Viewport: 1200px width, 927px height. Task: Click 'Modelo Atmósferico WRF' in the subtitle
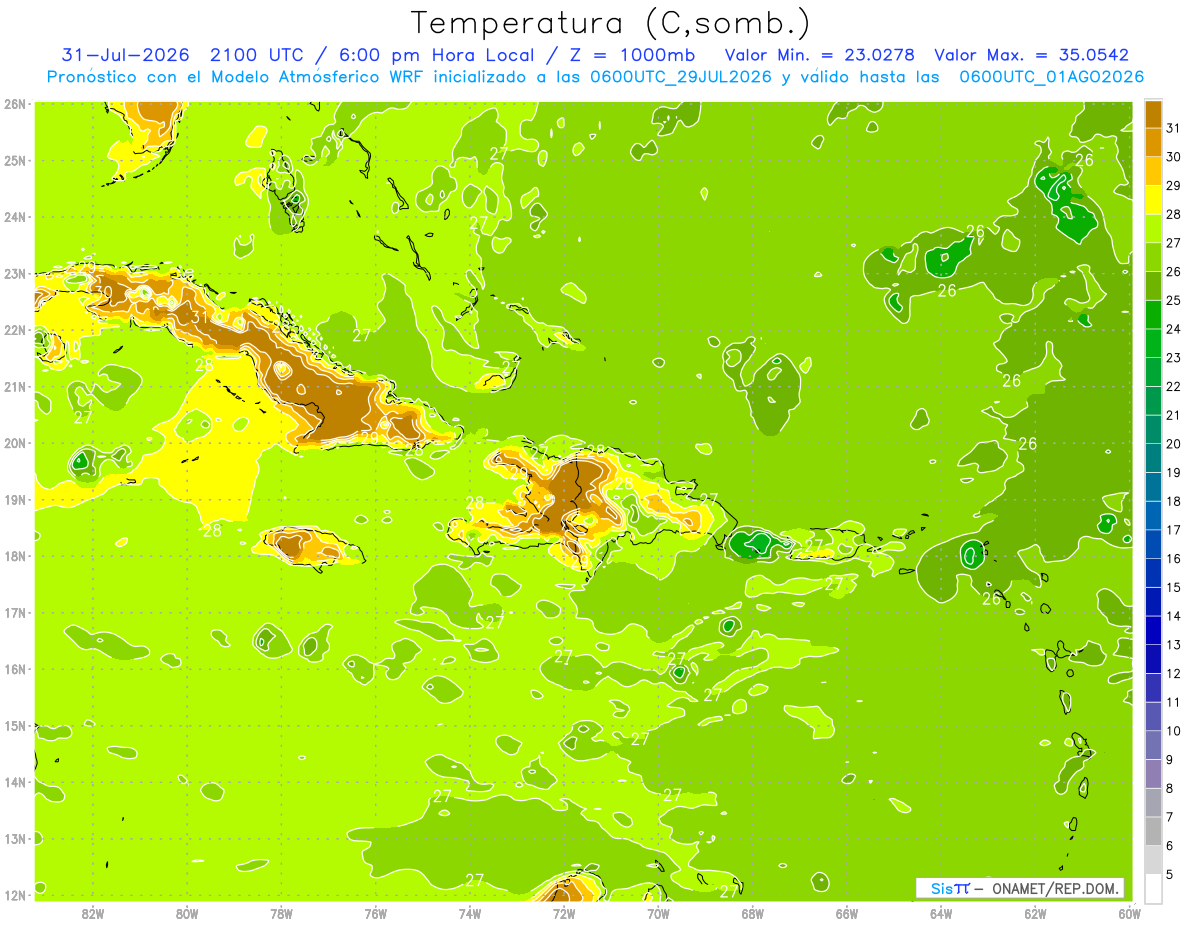point(307,77)
